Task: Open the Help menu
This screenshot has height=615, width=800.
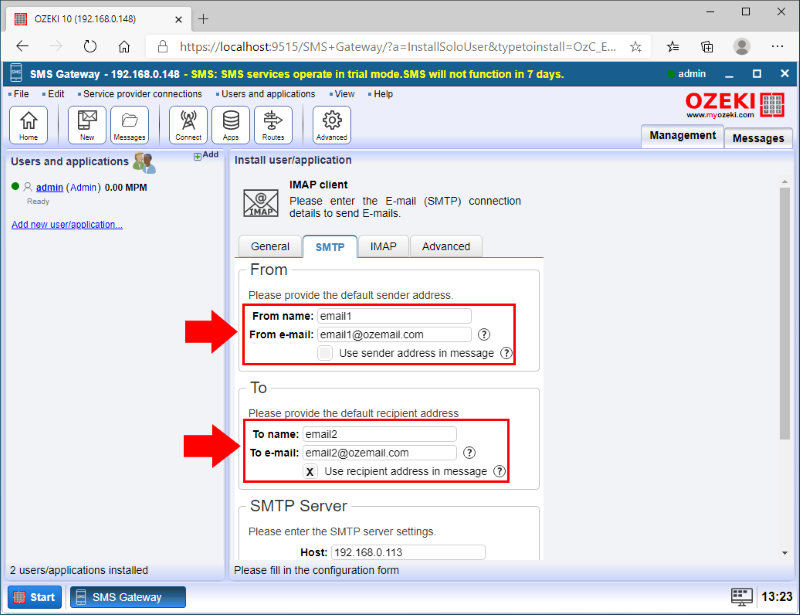Action: [383, 94]
